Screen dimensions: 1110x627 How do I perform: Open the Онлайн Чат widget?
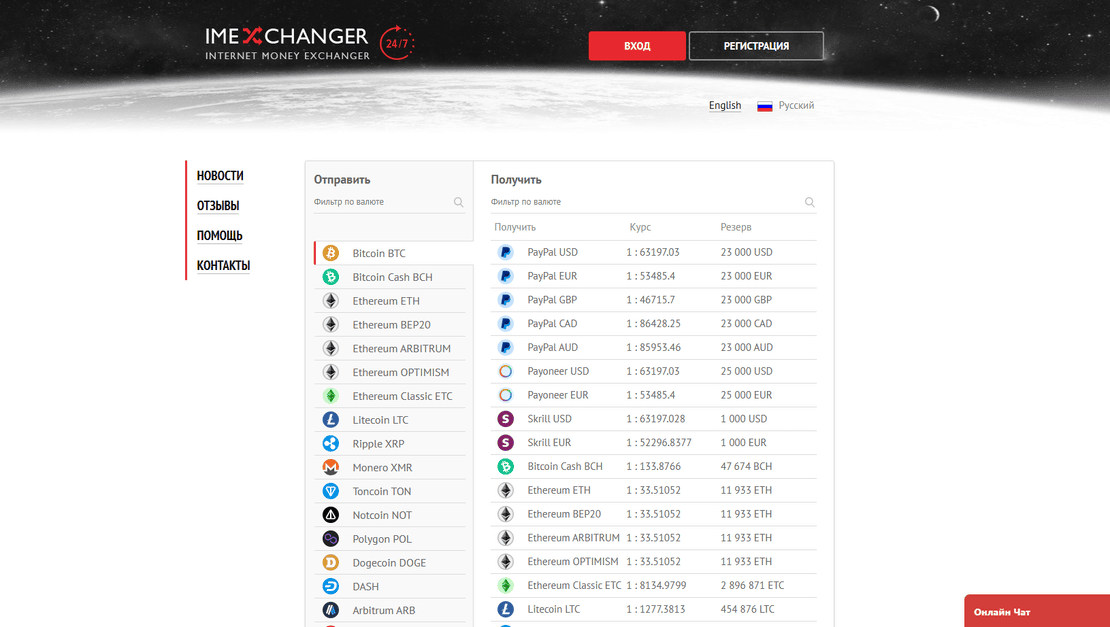tap(1036, 611)
